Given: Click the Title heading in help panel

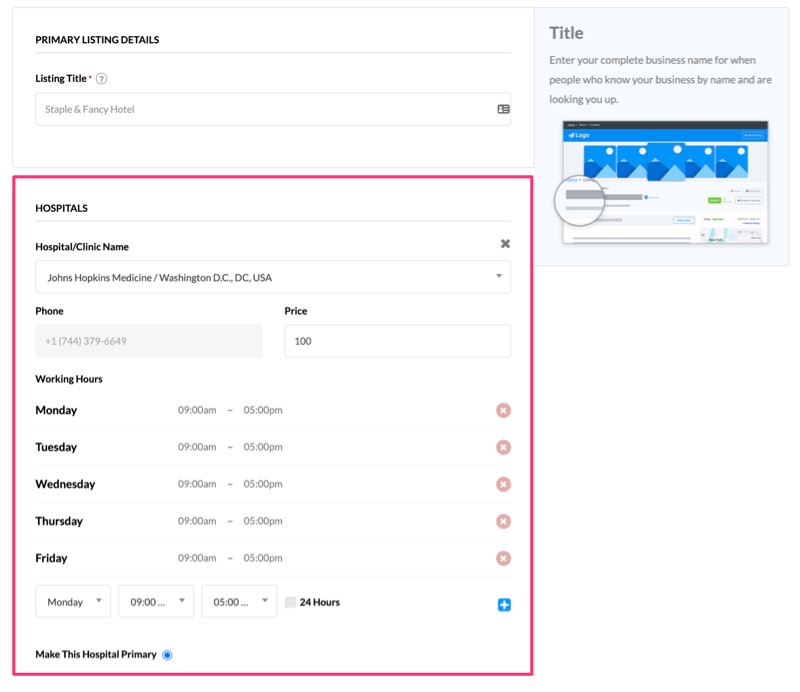Looking at the screenshot, I should (566, 33).
